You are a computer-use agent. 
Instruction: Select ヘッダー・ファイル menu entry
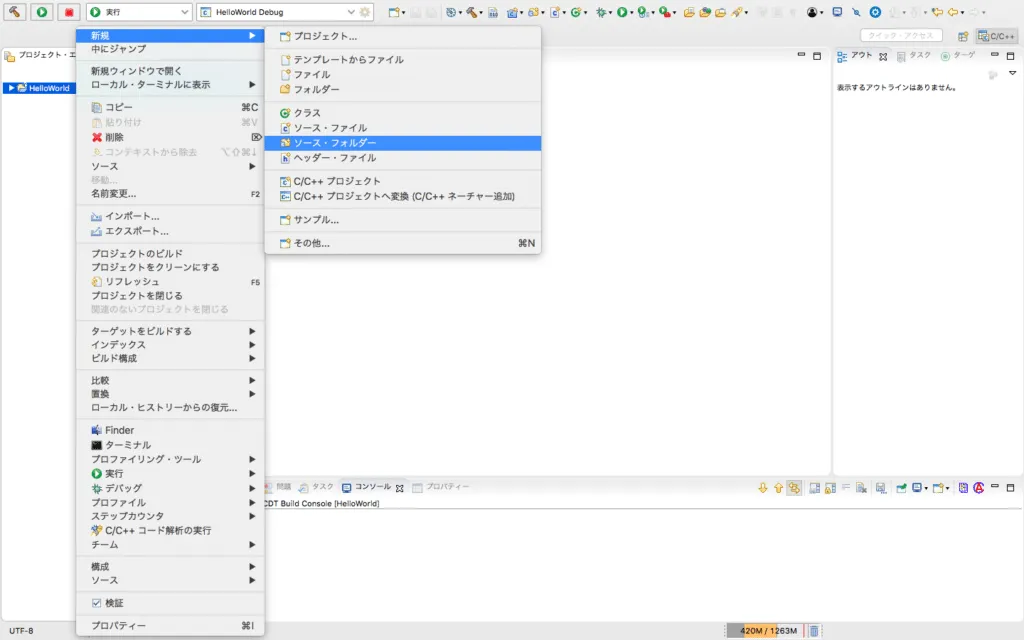tap(403, 158)
